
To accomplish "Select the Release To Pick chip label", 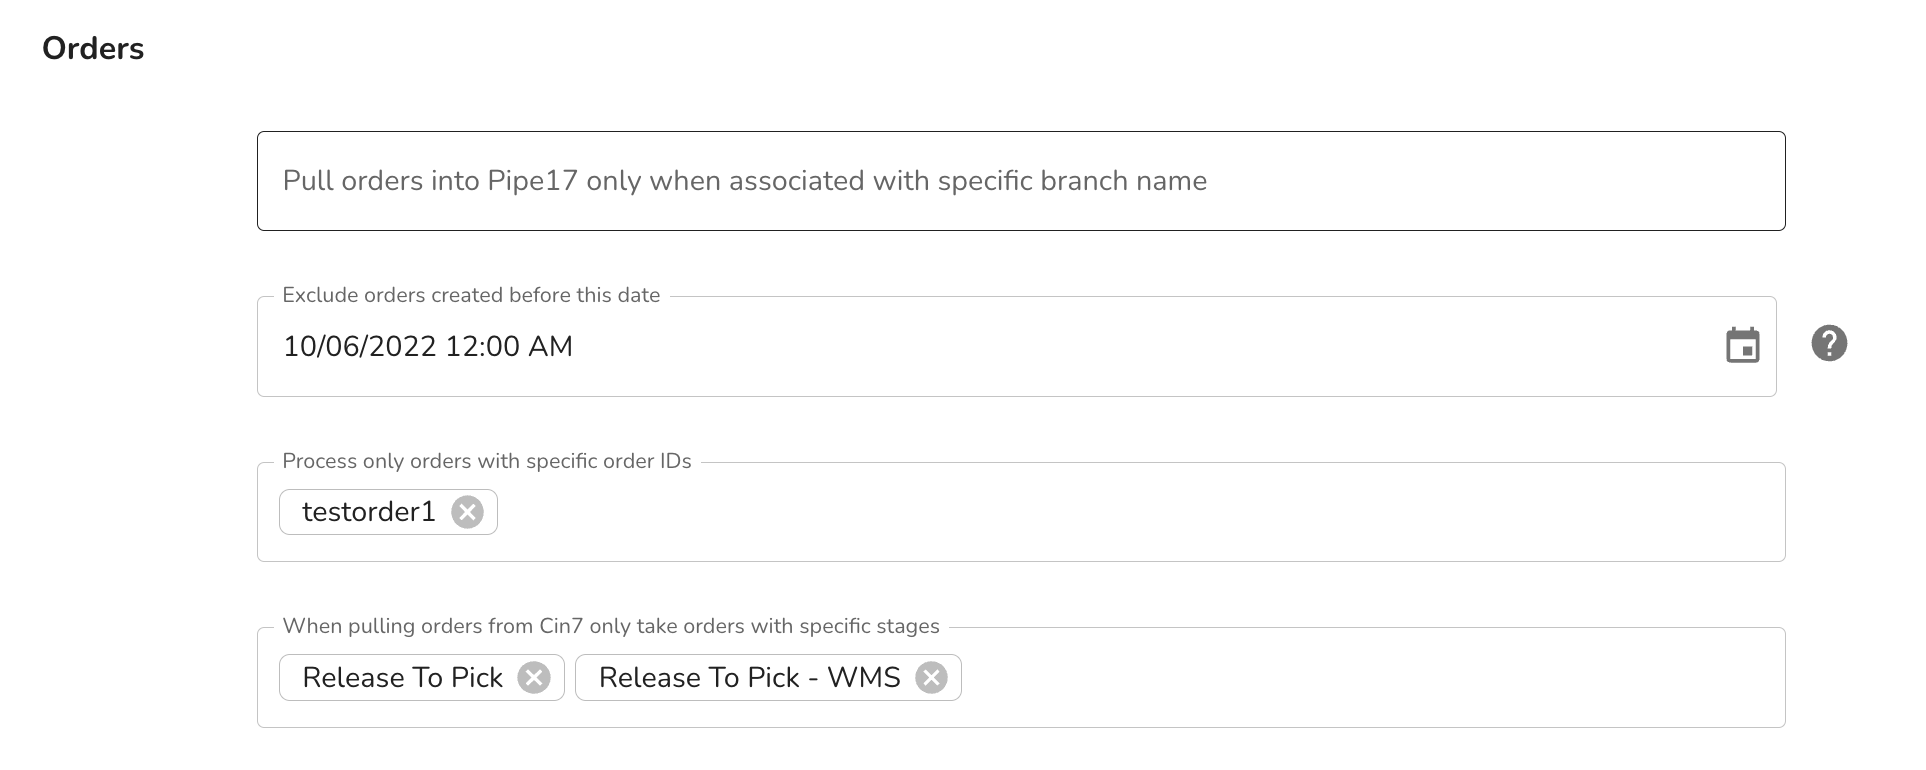I will [x=403, y=678].
